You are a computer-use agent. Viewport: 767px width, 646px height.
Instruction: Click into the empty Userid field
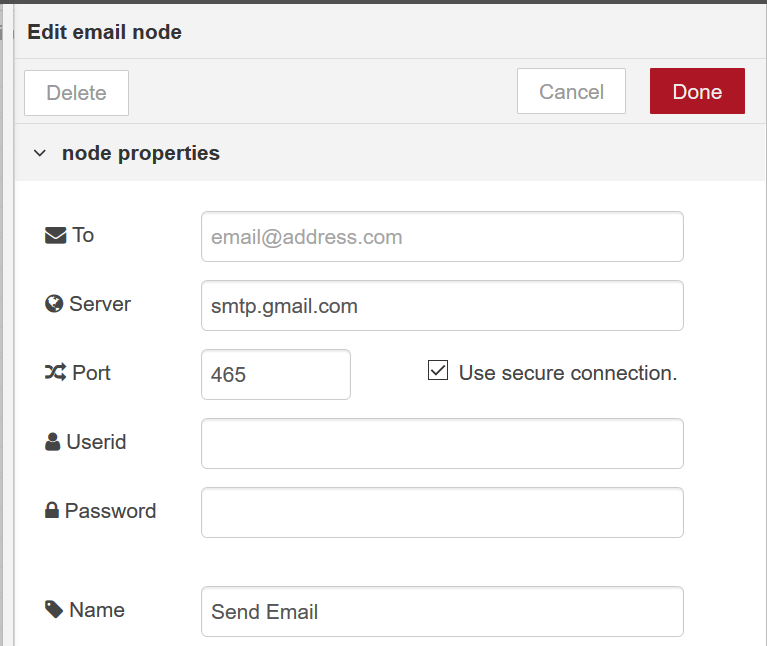coord(442,444)
